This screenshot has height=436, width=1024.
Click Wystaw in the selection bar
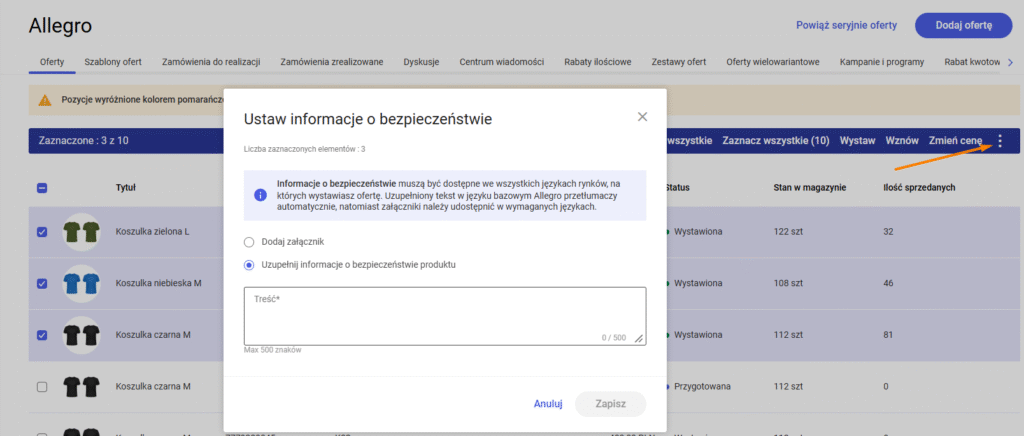coord(857,140)
